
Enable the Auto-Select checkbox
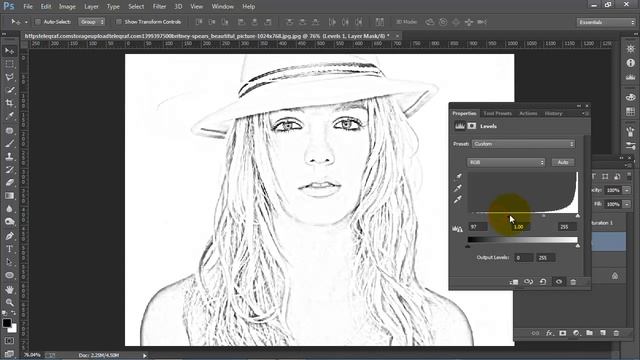click(38, 22)
